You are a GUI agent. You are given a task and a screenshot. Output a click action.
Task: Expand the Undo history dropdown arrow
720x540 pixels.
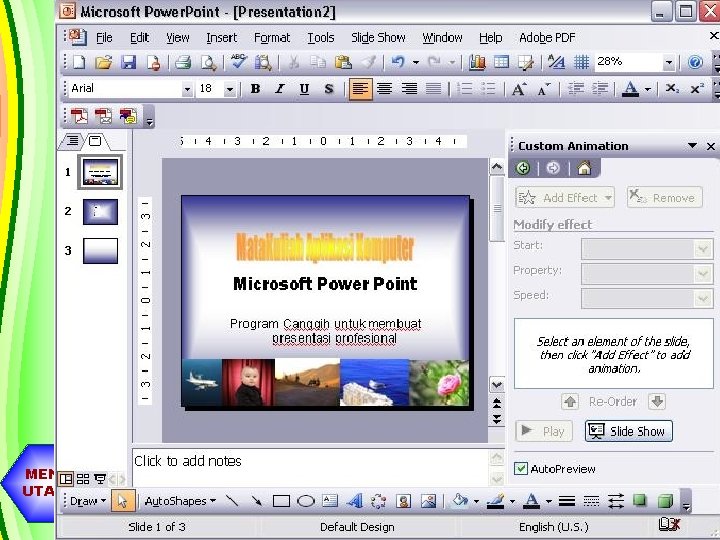[416, 62]
